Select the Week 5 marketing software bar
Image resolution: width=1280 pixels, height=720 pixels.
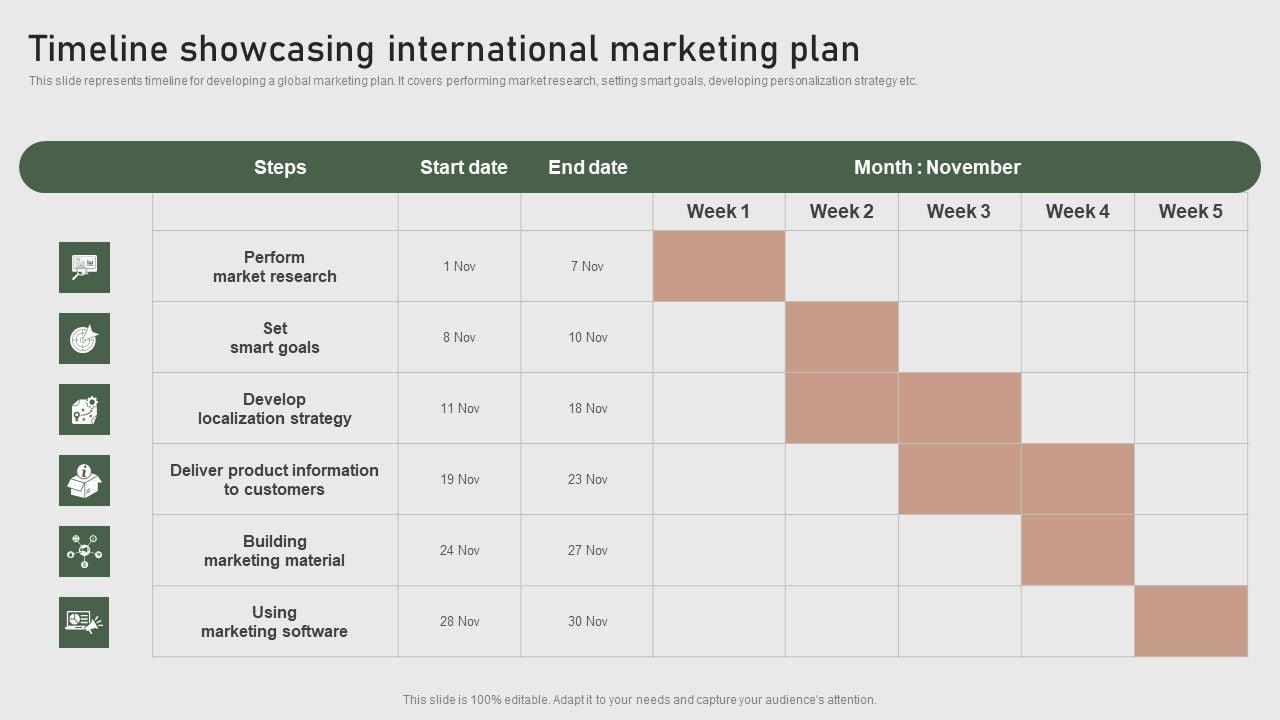tap(1190, 621)
